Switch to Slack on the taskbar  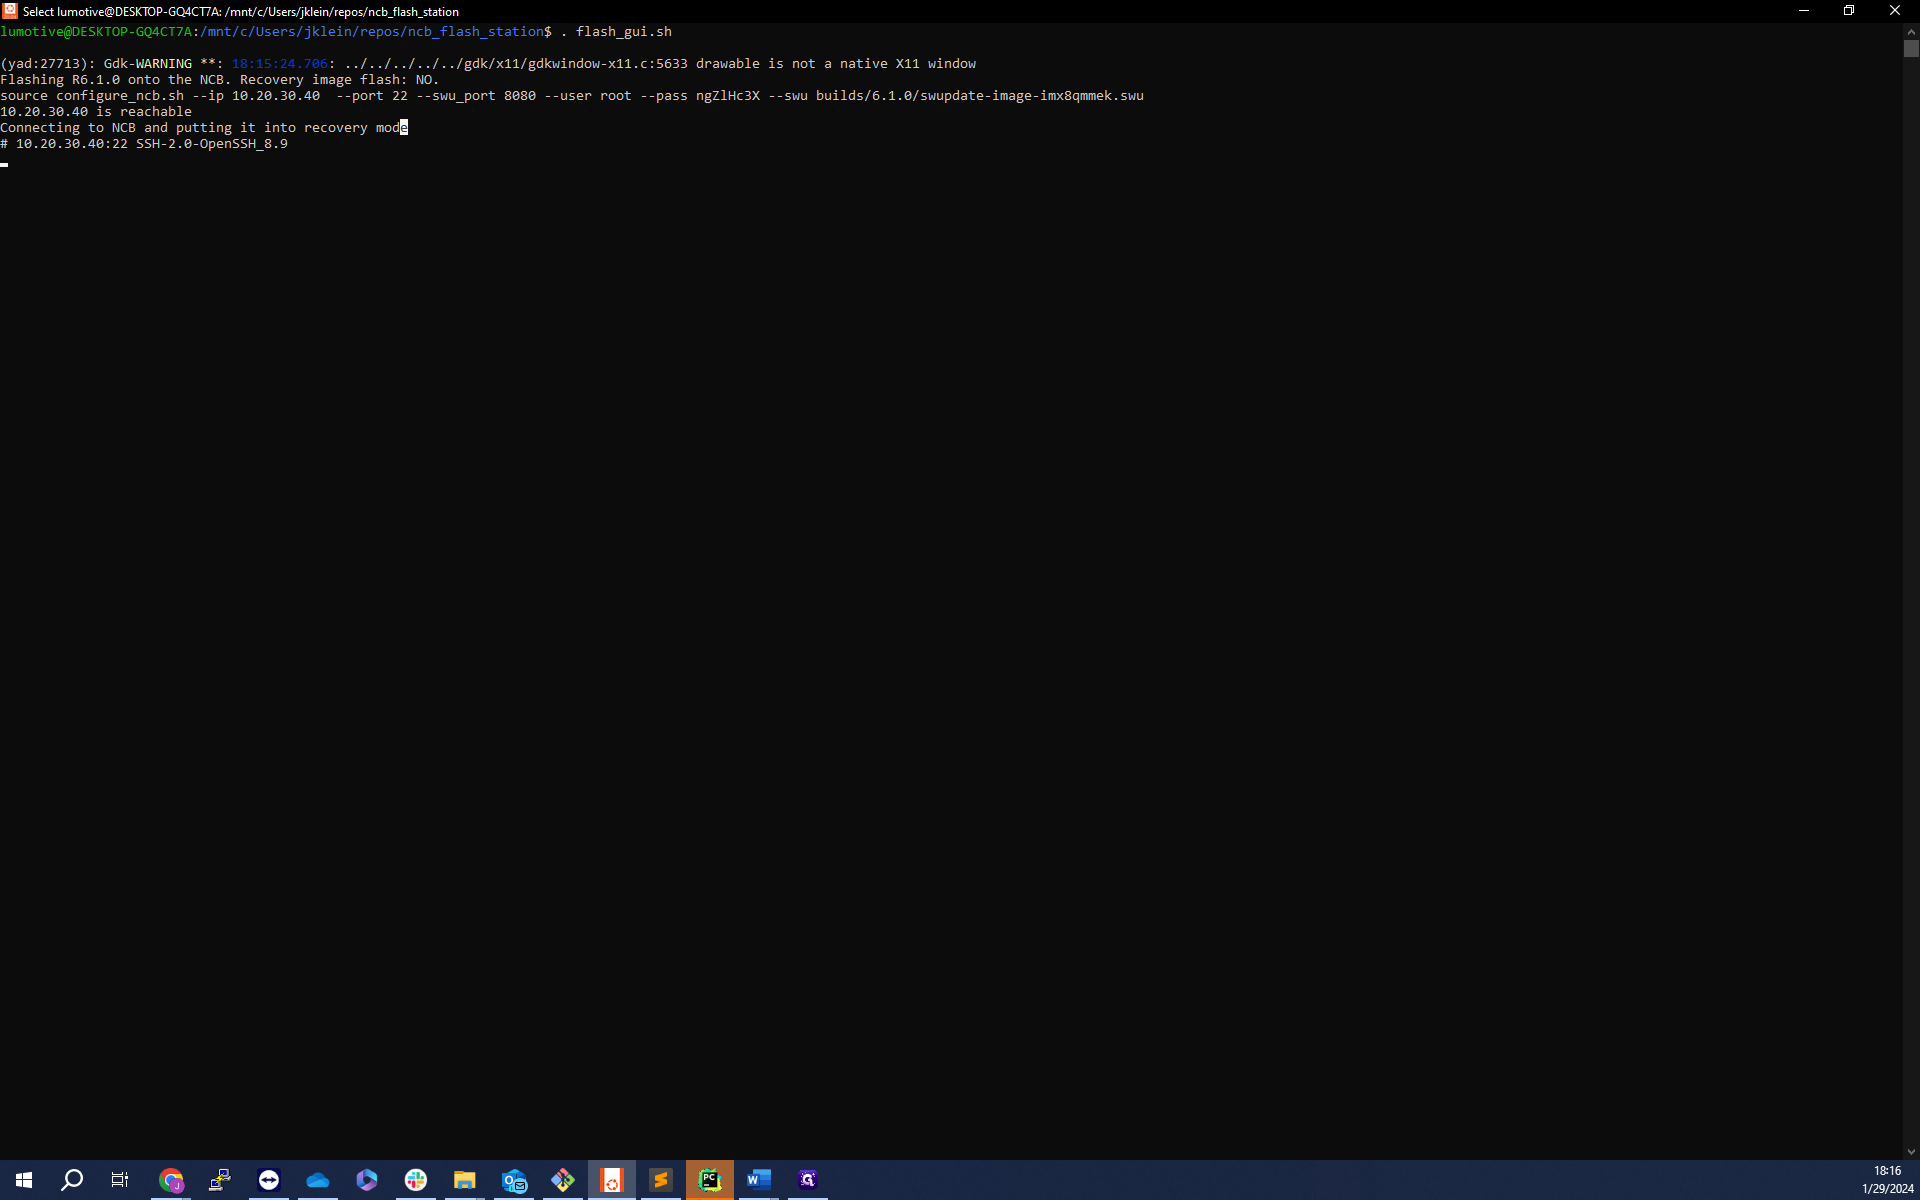point(416,1180)
